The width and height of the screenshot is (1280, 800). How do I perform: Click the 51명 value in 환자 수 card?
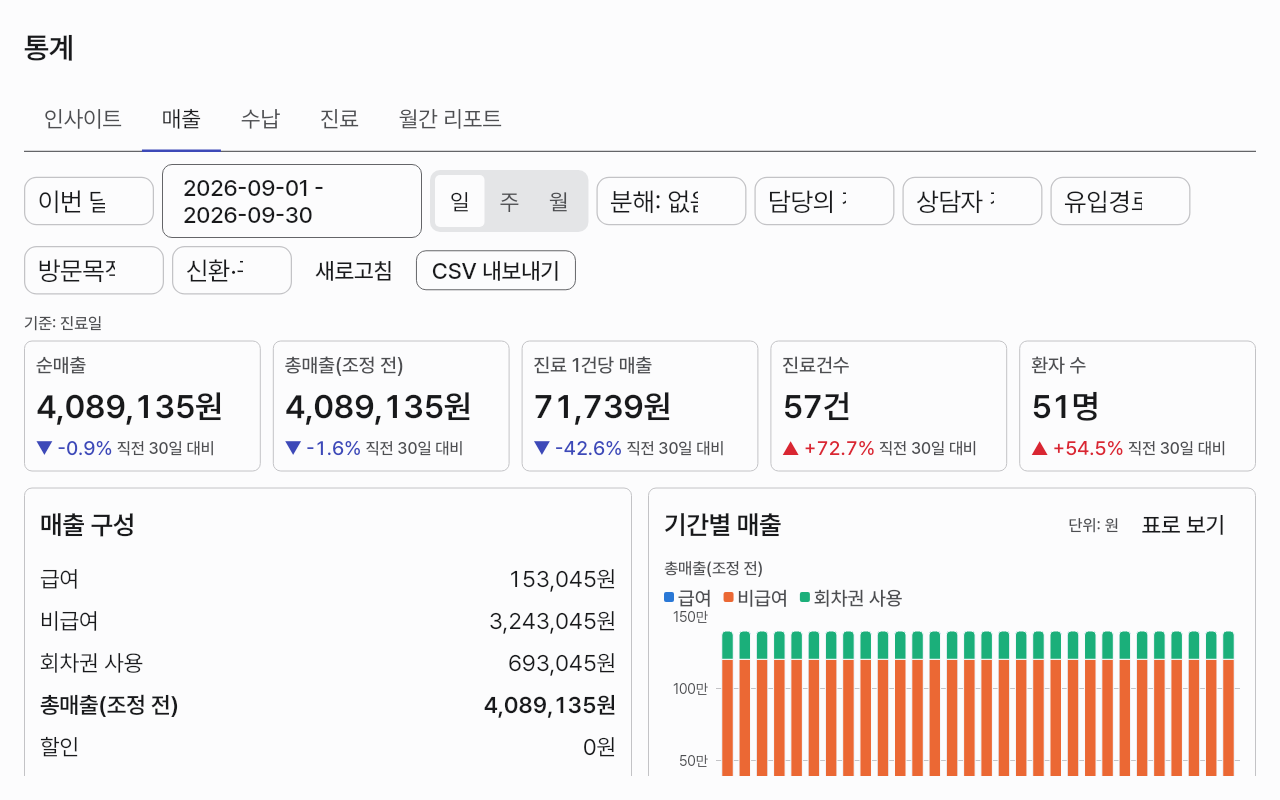[x=1066, y=407]
